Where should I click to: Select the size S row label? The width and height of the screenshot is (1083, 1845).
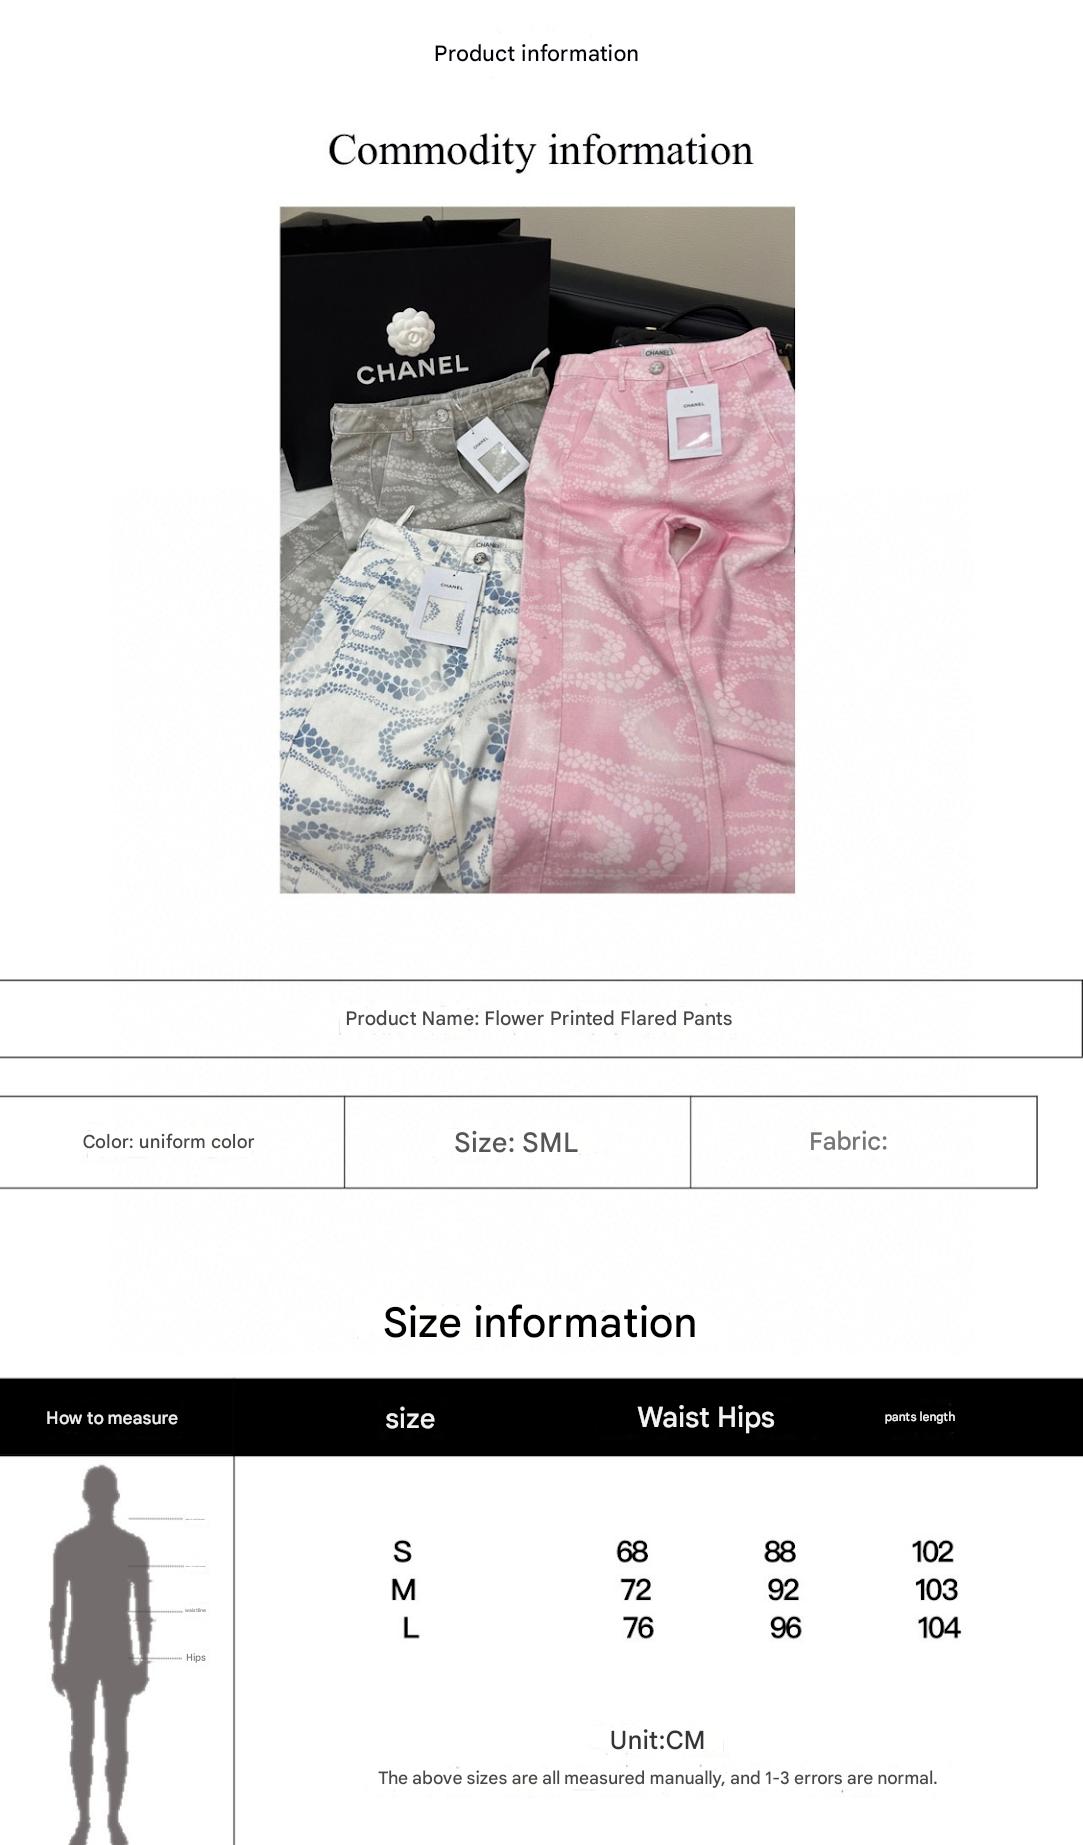tap(402, 1551)
